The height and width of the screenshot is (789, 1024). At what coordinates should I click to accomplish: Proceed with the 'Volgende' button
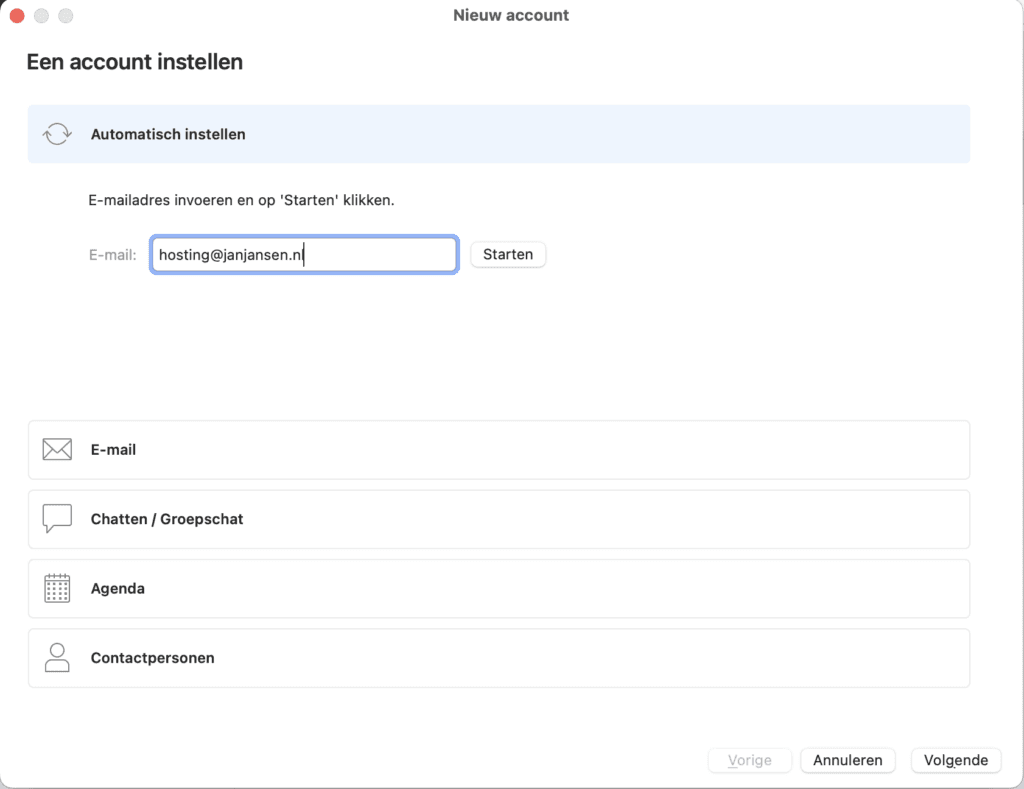click(955, 760)
